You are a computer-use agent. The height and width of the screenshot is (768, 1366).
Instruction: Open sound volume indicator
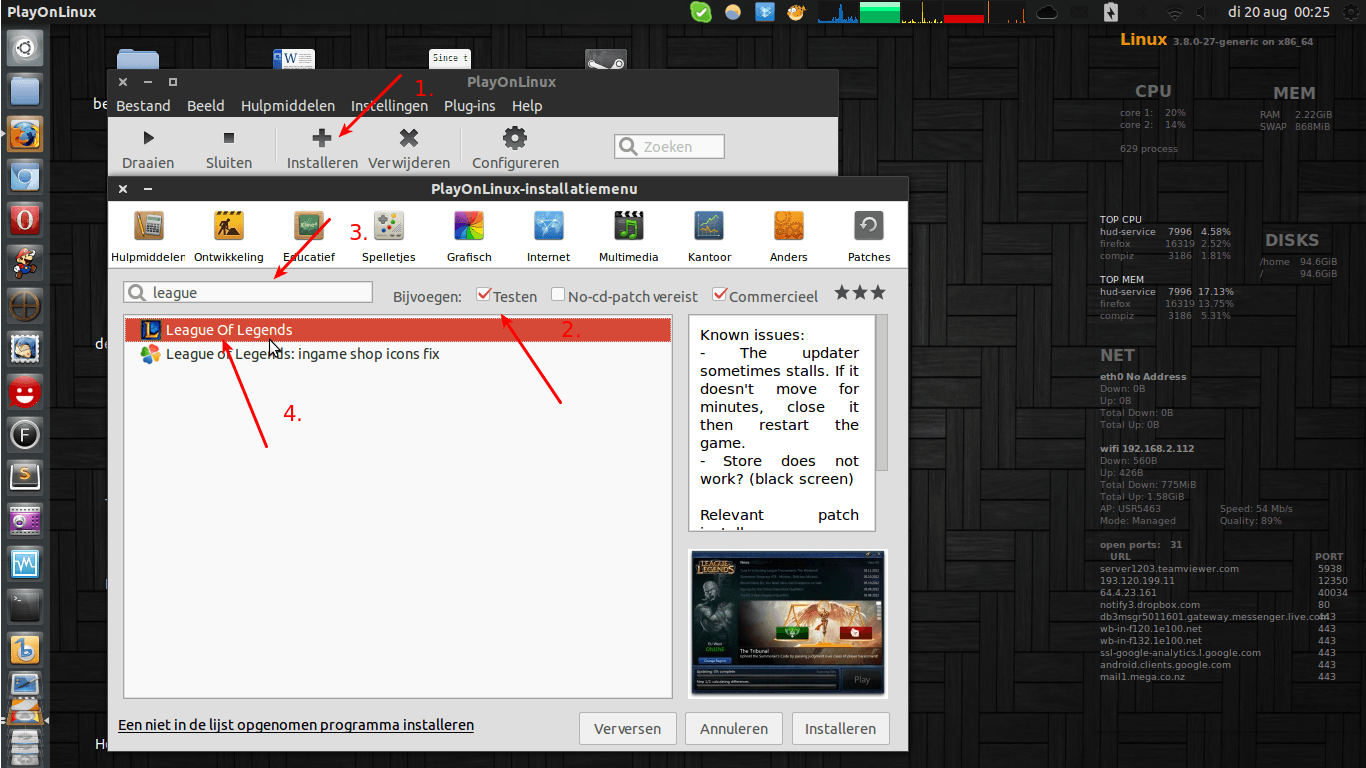pos(1203,12)
